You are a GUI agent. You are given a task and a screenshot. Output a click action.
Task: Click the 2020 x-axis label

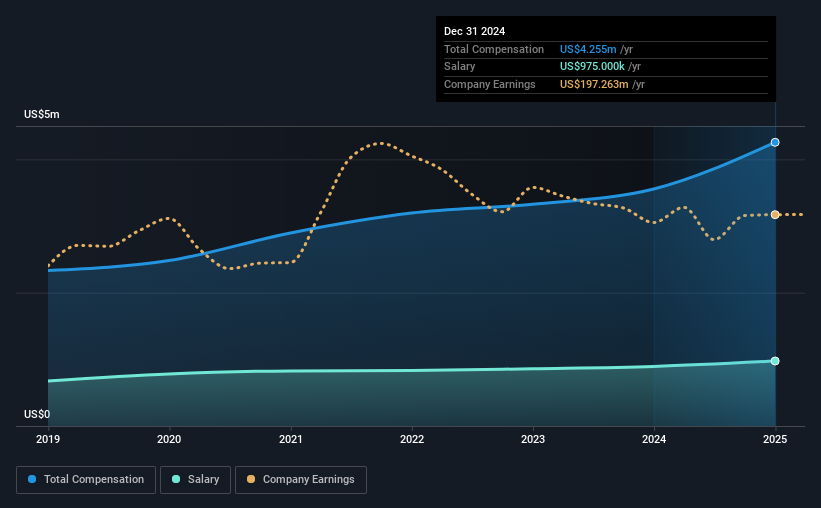pyautogui.click(x=169, y=439)
